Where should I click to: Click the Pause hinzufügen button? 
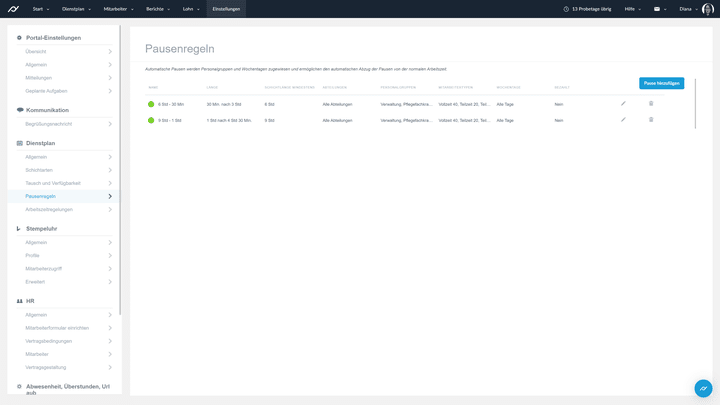point(661,83)
